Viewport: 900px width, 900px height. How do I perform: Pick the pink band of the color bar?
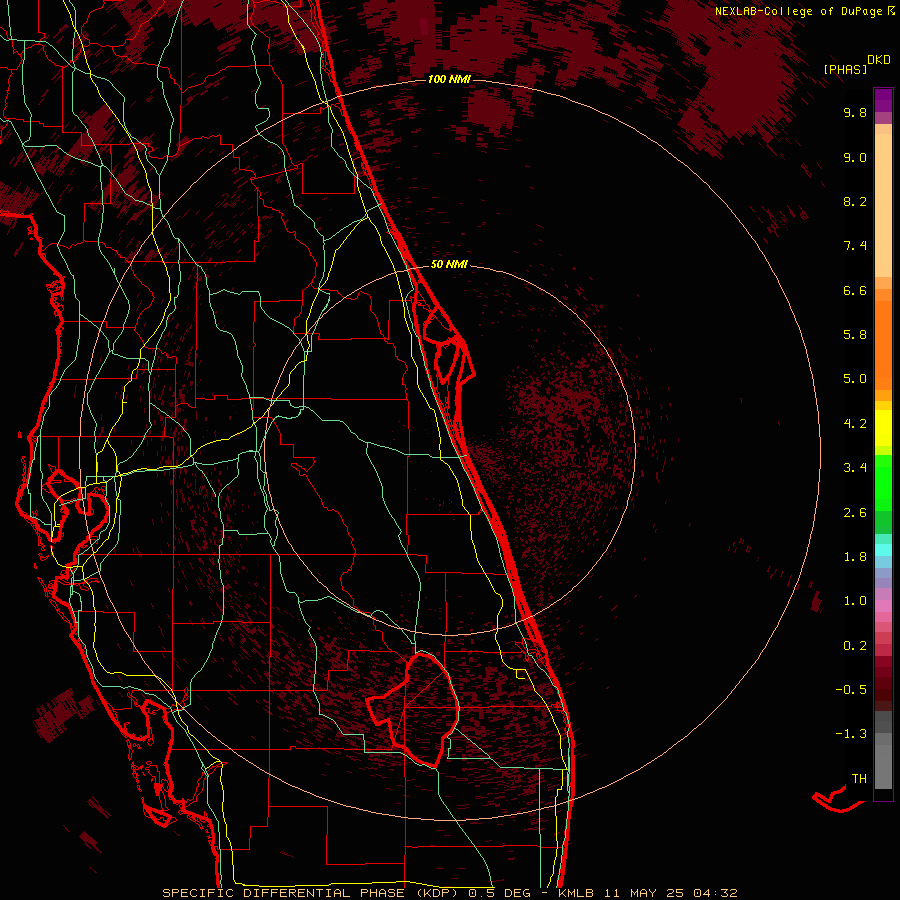(x=883, y=606)
